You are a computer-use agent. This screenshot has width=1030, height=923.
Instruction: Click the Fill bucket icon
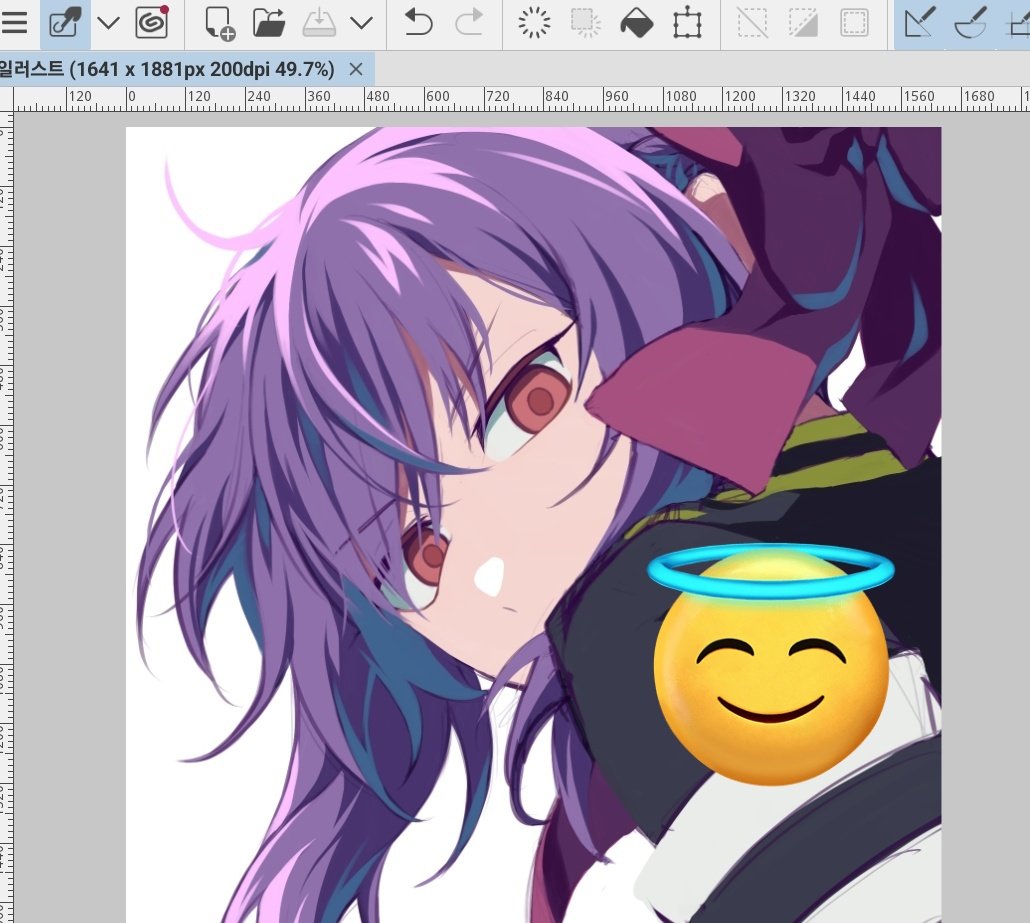coord(637,23)
